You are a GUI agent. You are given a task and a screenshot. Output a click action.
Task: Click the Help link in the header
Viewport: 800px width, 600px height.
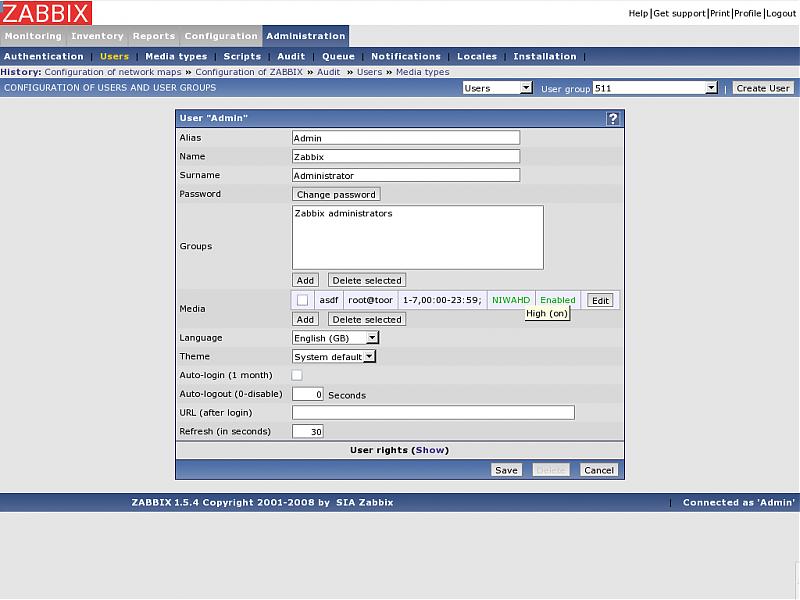pyautogui.click(x=638, y=13)
